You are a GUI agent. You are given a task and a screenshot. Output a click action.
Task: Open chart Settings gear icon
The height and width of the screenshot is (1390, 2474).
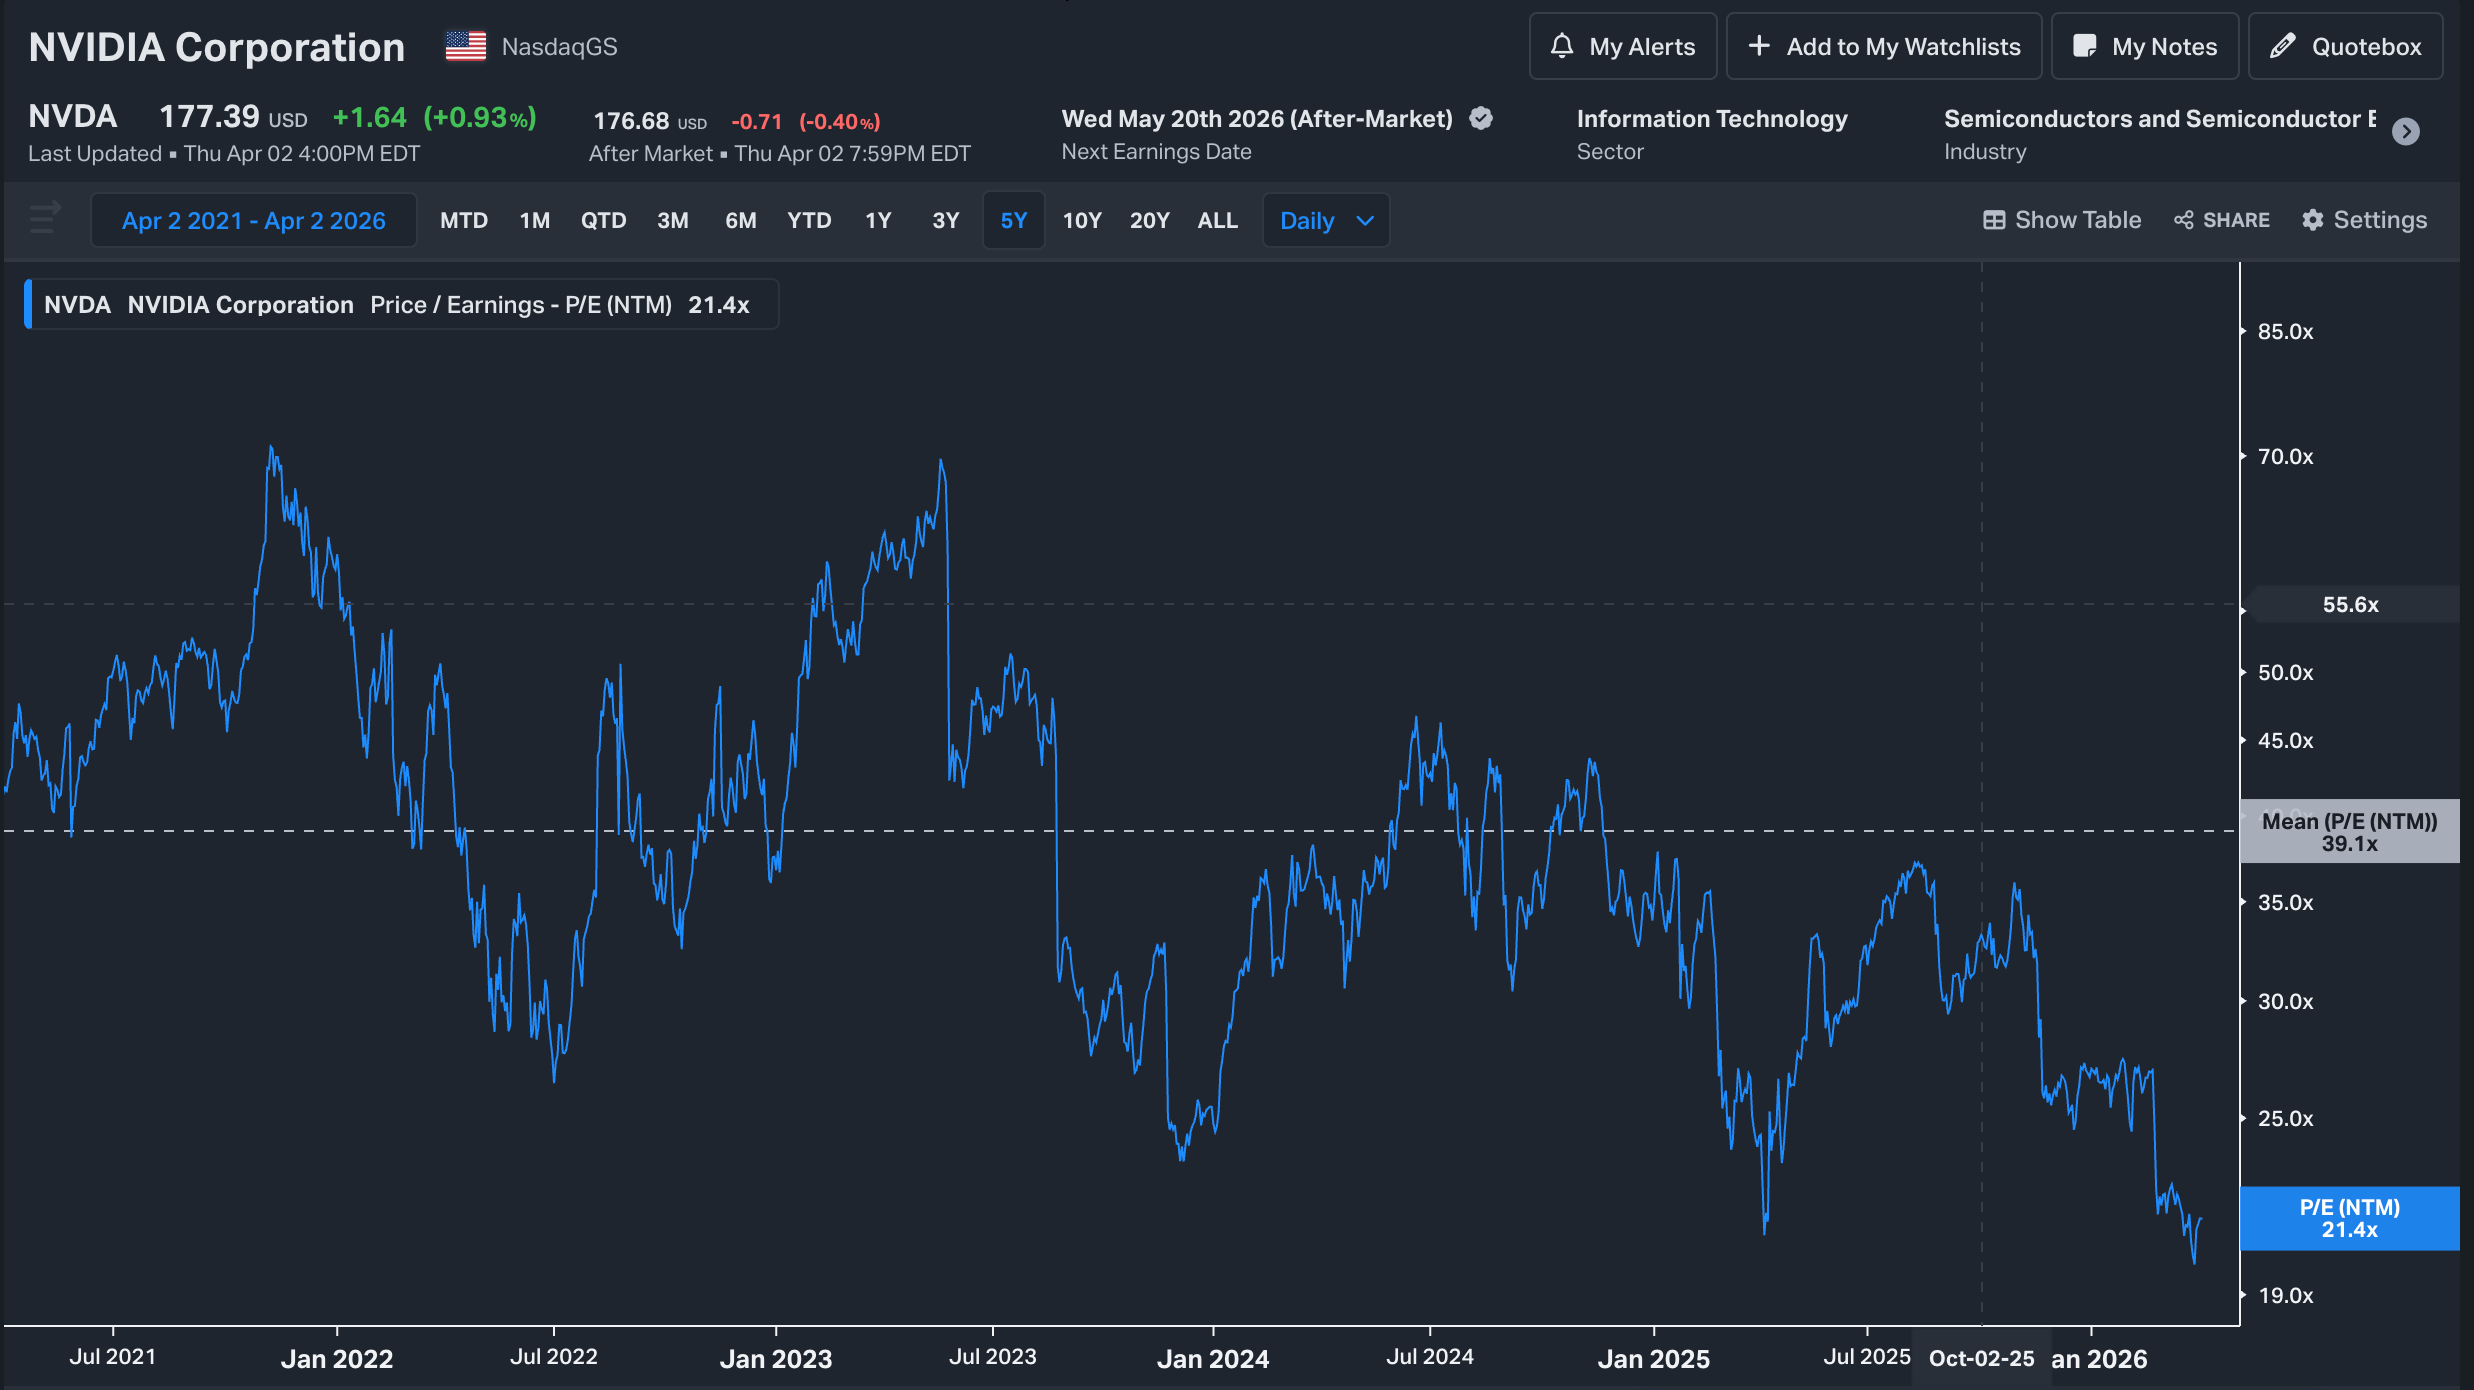tap(2312, 220)
